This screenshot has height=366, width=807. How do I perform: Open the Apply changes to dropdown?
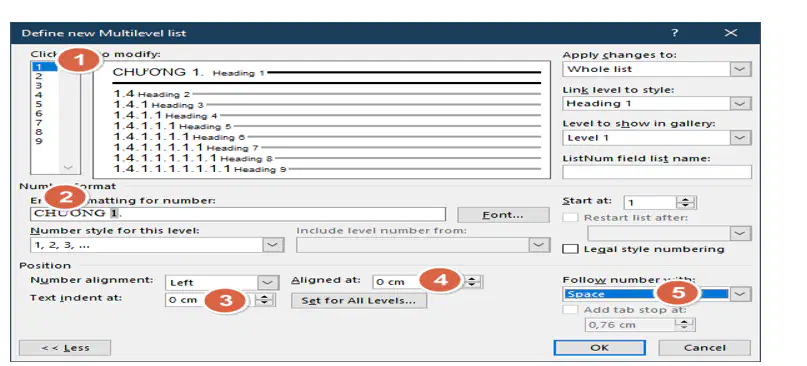click(x=740, y=69)
